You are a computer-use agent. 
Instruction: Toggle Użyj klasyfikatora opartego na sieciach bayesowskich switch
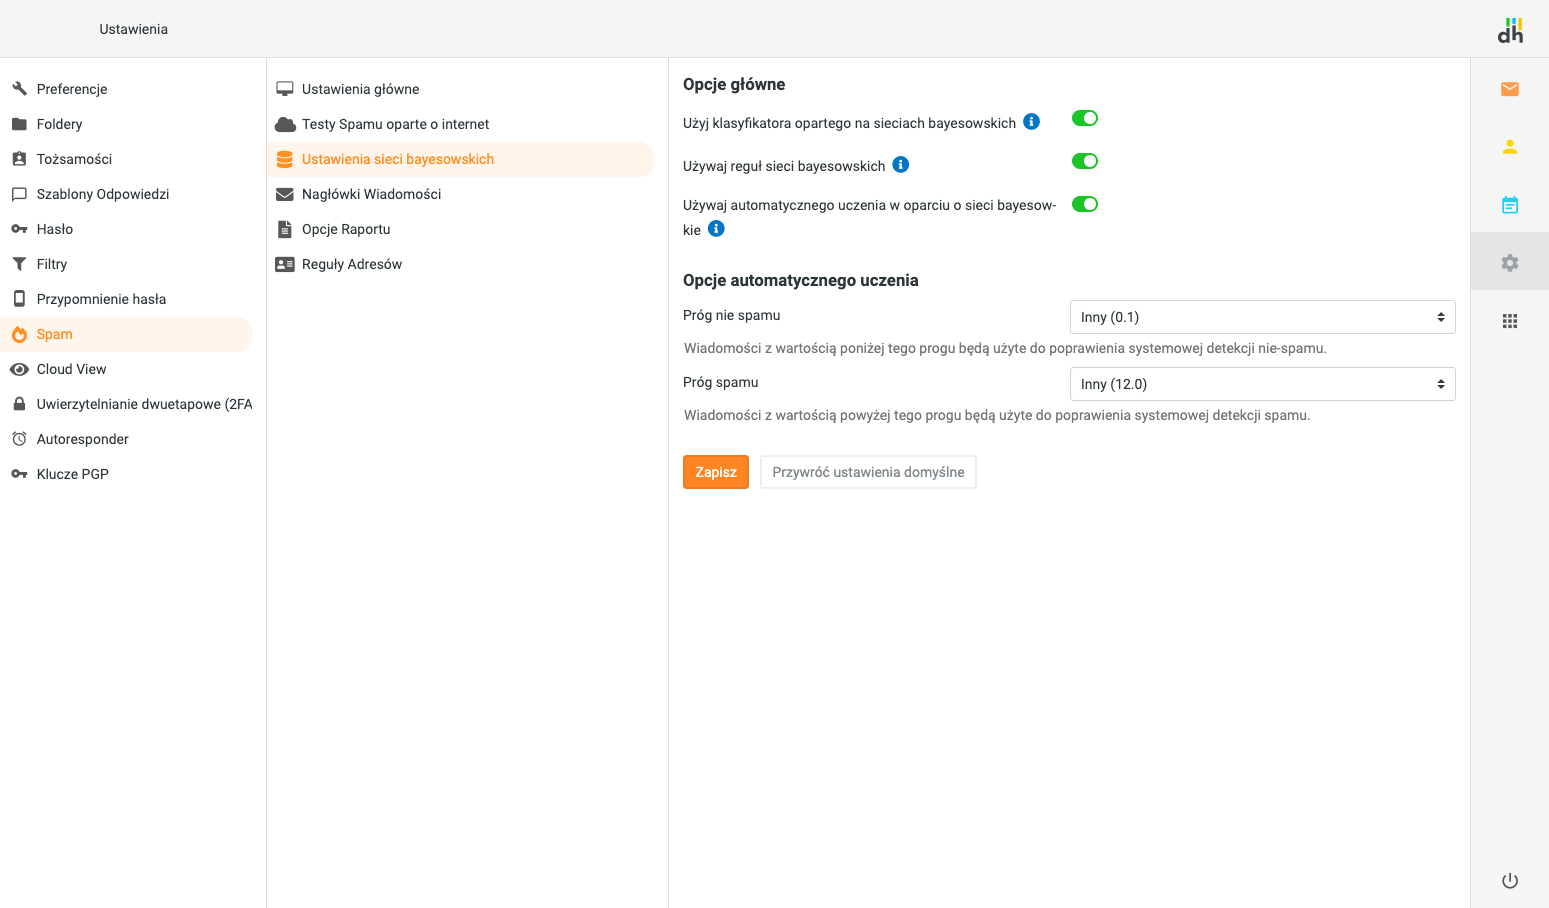(x=1085, y=118)
